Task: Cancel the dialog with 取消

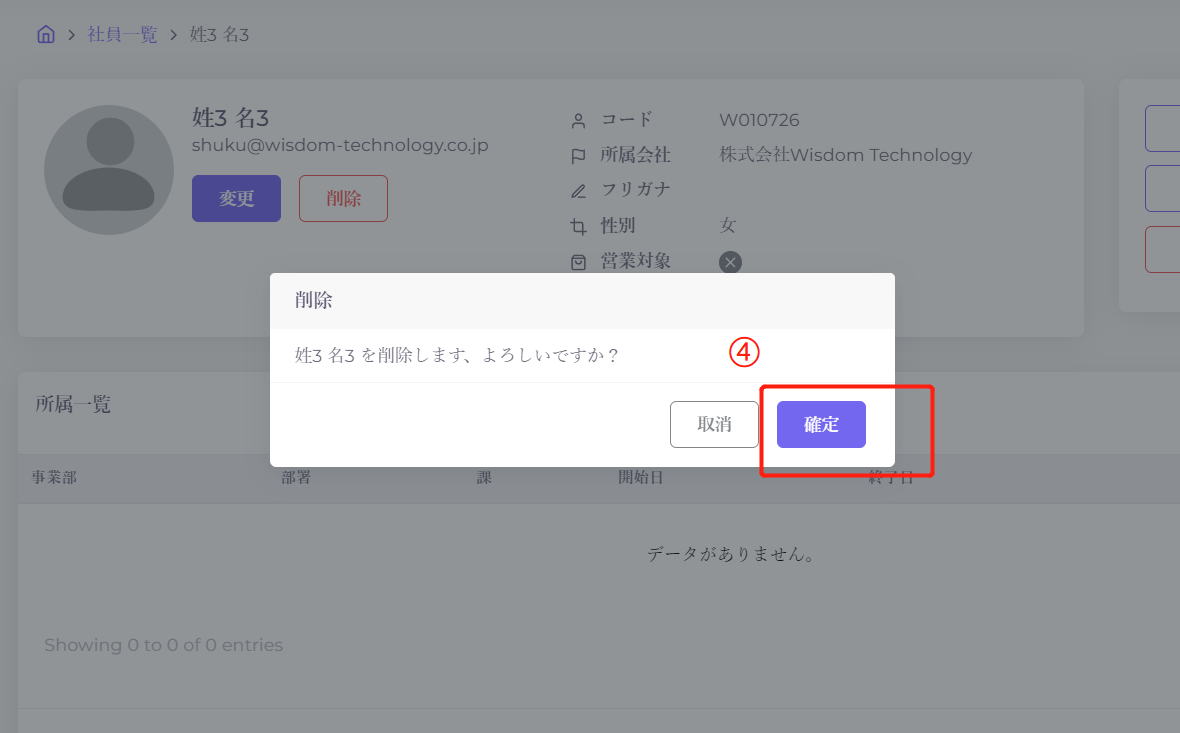Action: pos(714,425)
